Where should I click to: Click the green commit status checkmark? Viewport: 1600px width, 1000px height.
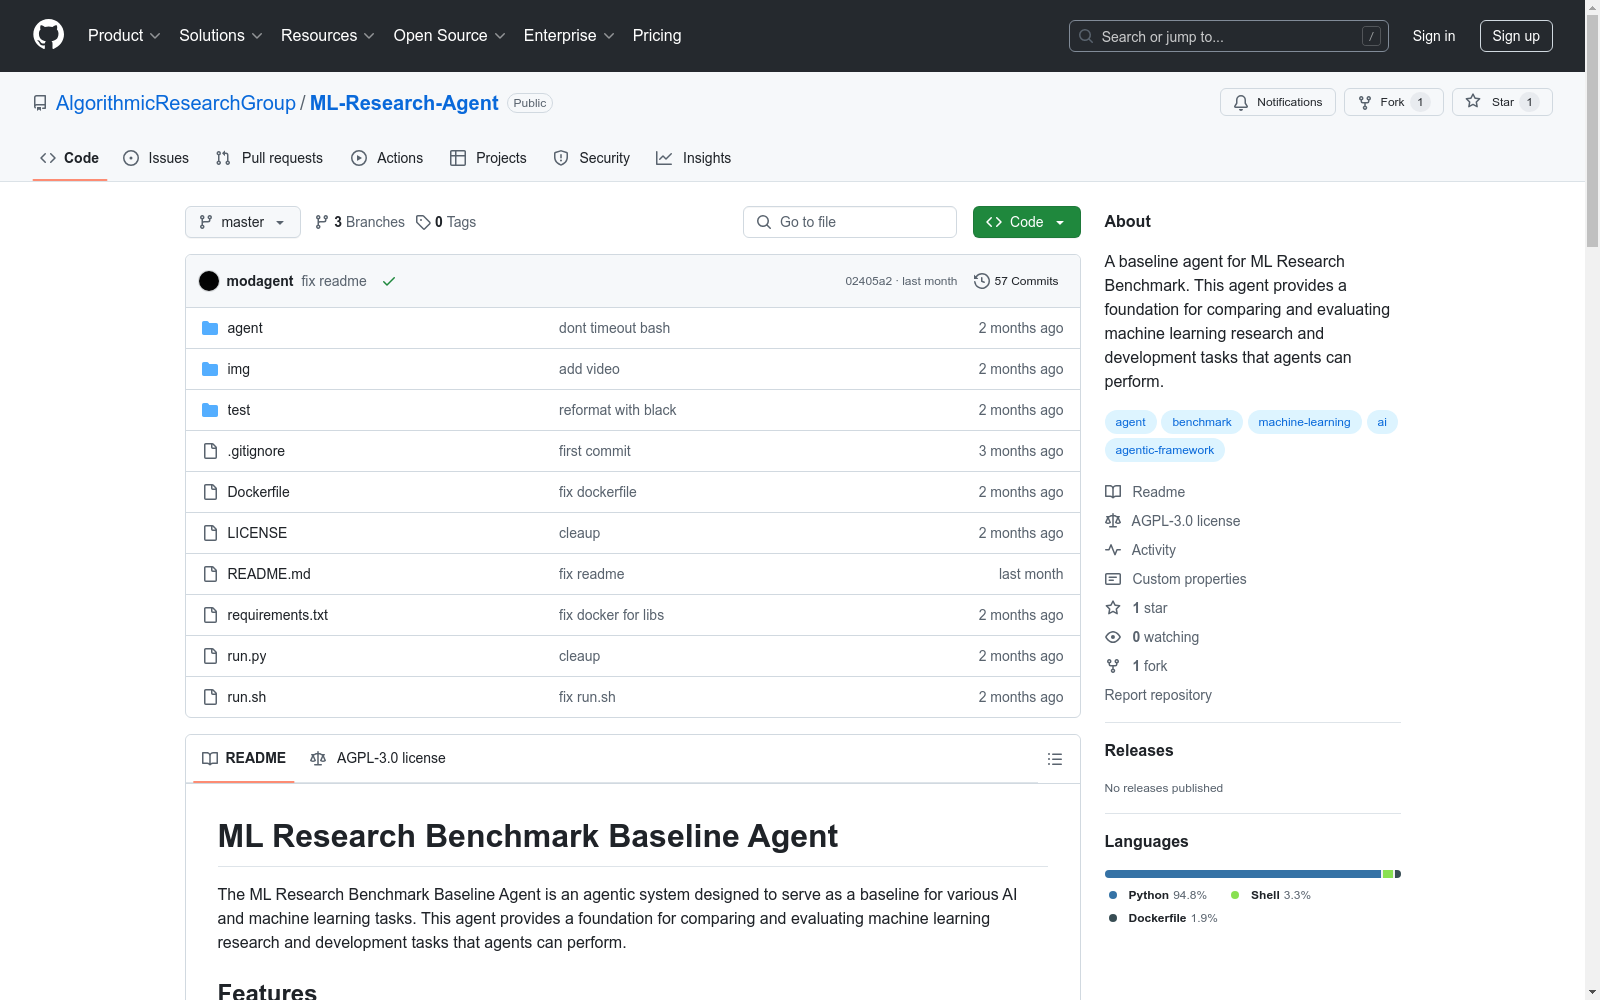[x=389, y=281]
